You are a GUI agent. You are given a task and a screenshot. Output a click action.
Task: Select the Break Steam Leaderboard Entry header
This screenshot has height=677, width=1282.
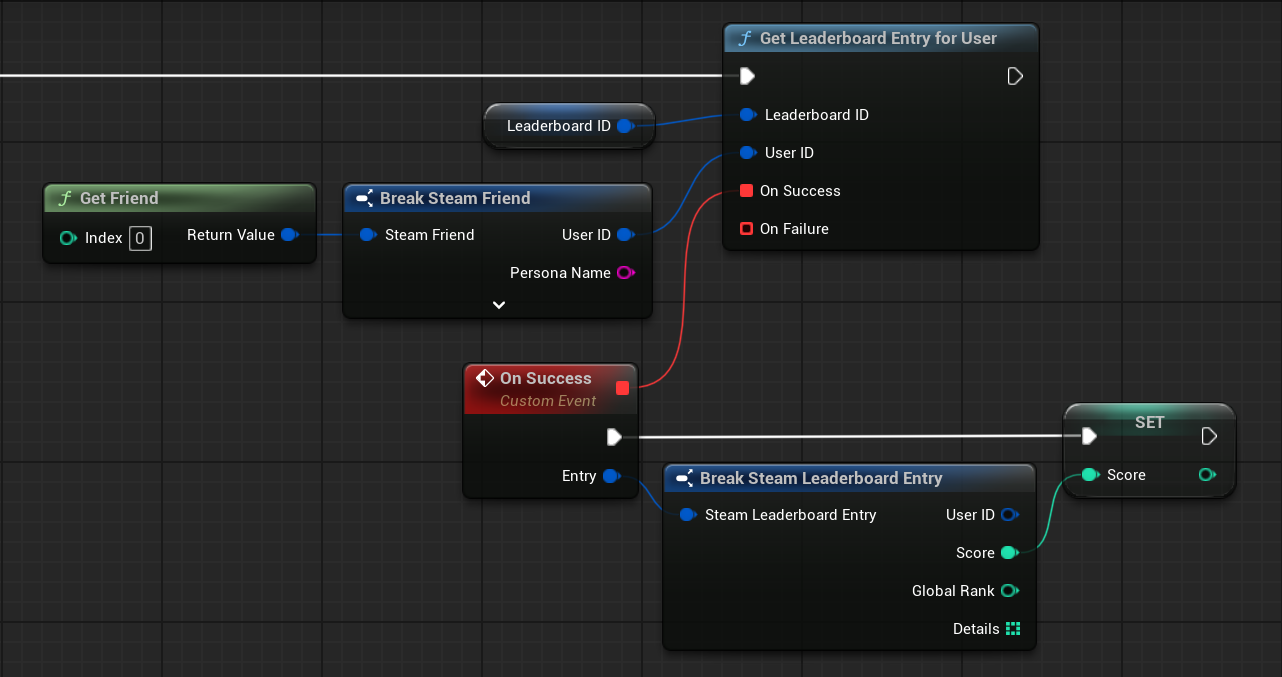click(x=820, y=478)
